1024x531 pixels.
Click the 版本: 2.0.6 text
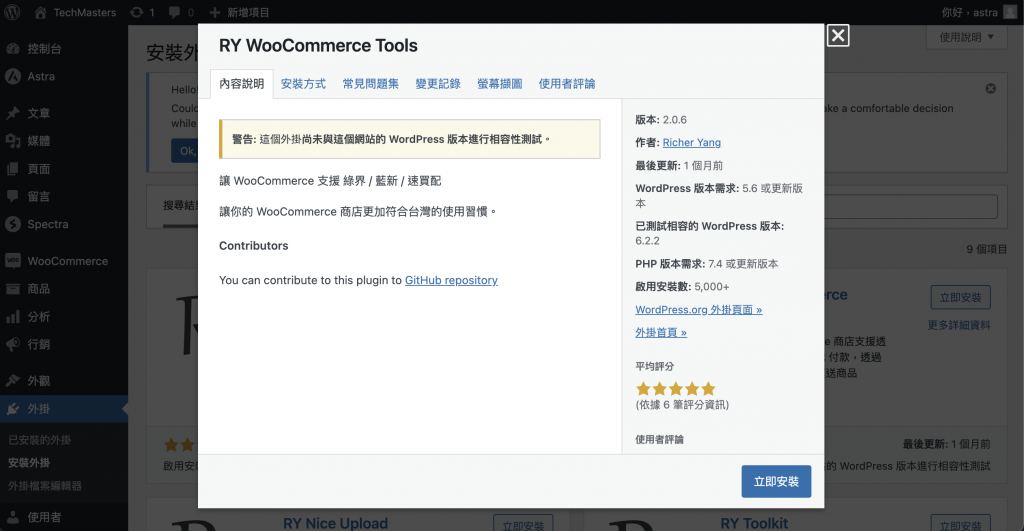[x=661, y=120]
